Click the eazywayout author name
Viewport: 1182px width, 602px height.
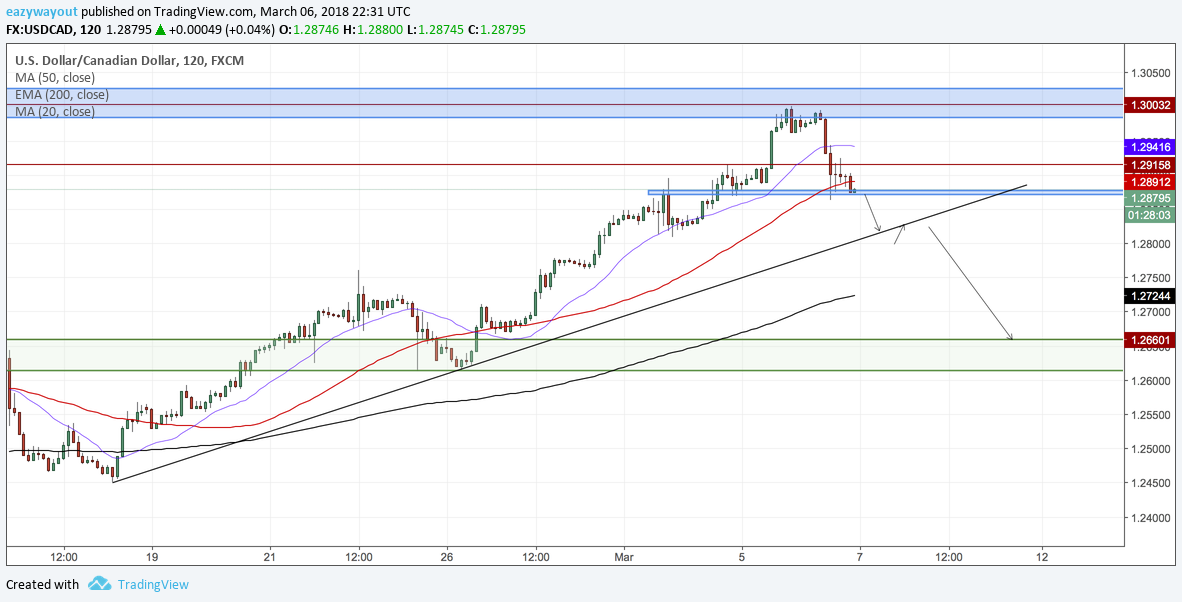41,12
